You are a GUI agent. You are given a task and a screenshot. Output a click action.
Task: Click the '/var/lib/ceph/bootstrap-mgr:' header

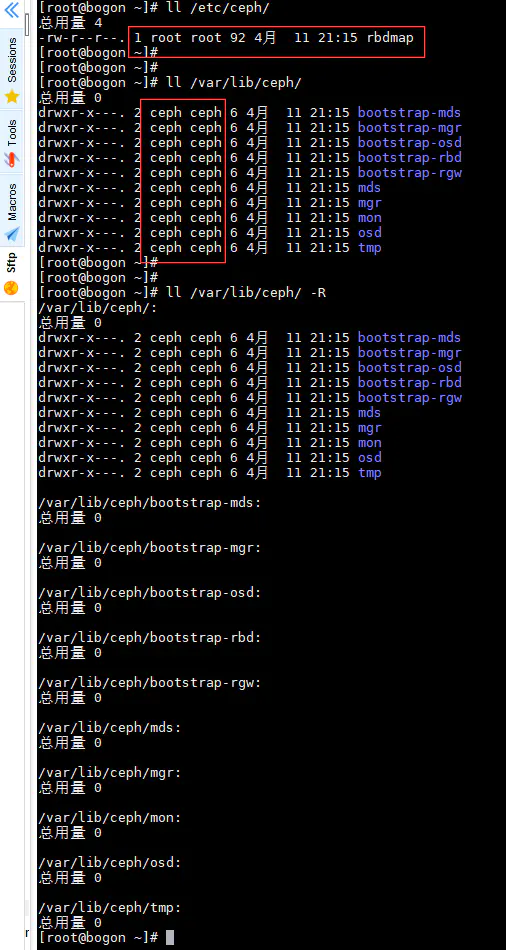pyautogui.click(x=150, y=548)
